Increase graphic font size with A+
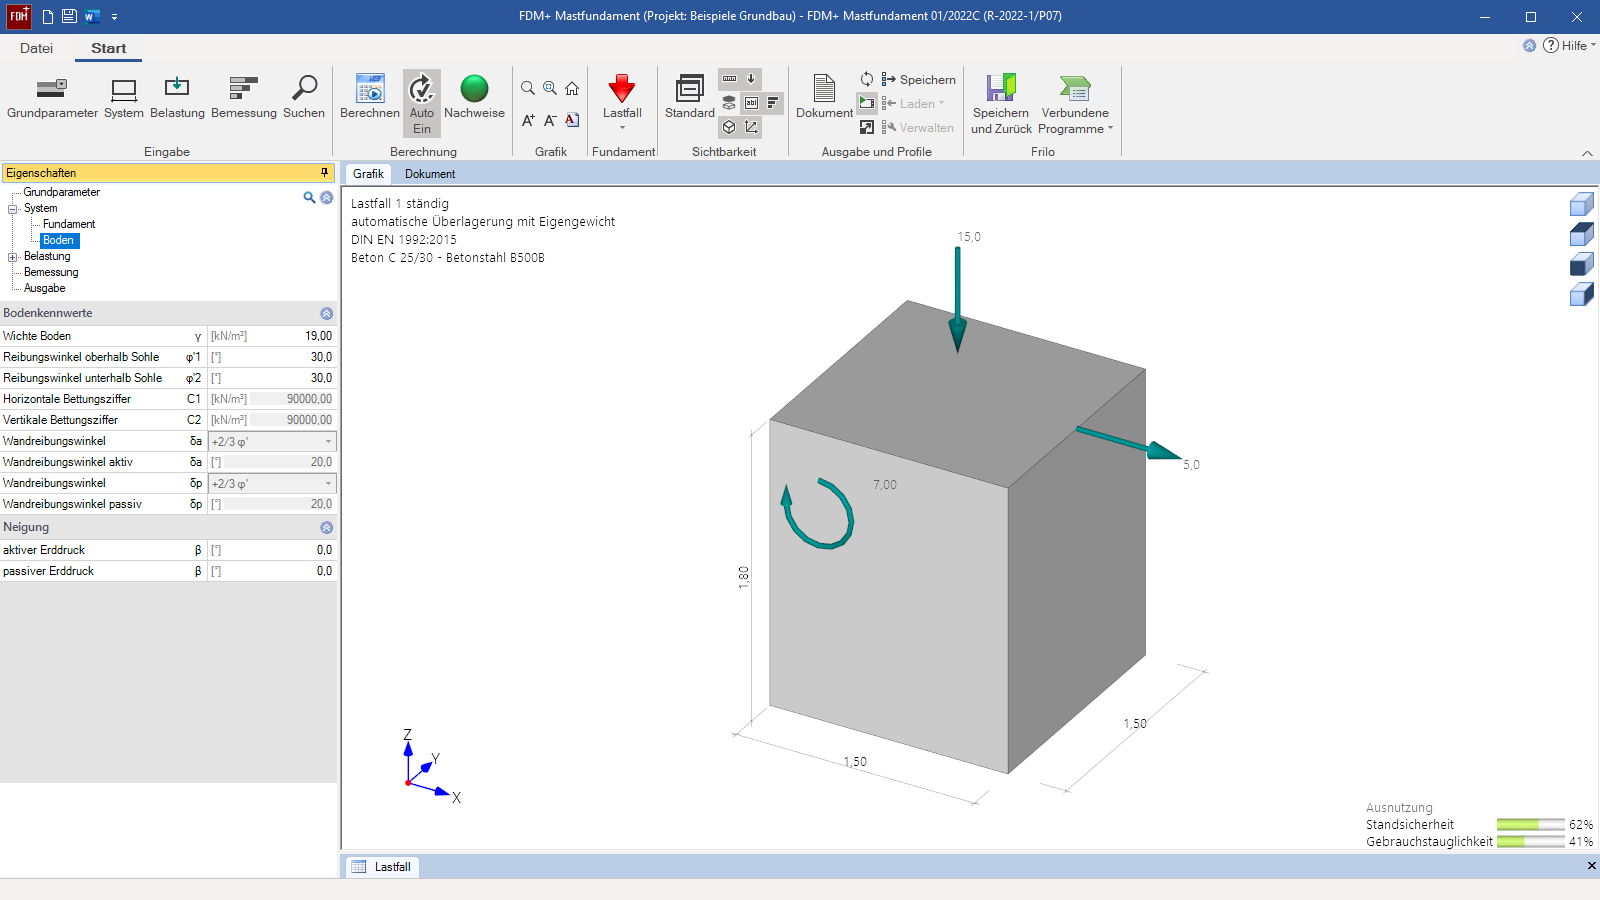 [528, 120]
